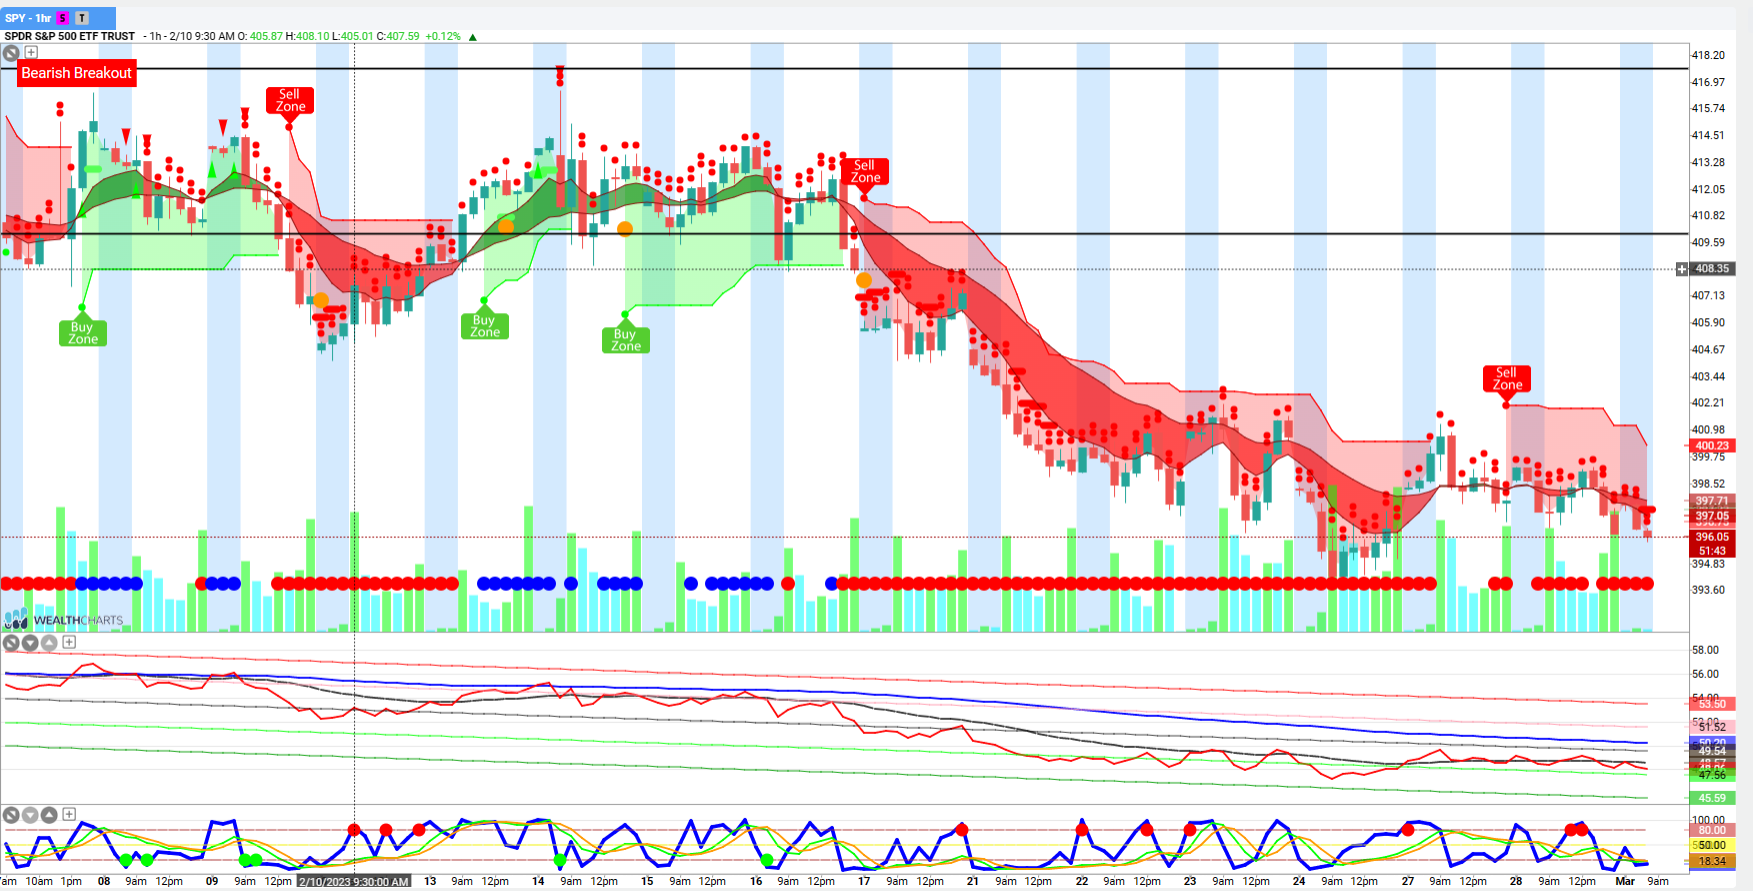Image resolution: width=1753 pixels, height=891 pixels.
Task: Click the green up-triangle in header
Action: click(473, 37)
